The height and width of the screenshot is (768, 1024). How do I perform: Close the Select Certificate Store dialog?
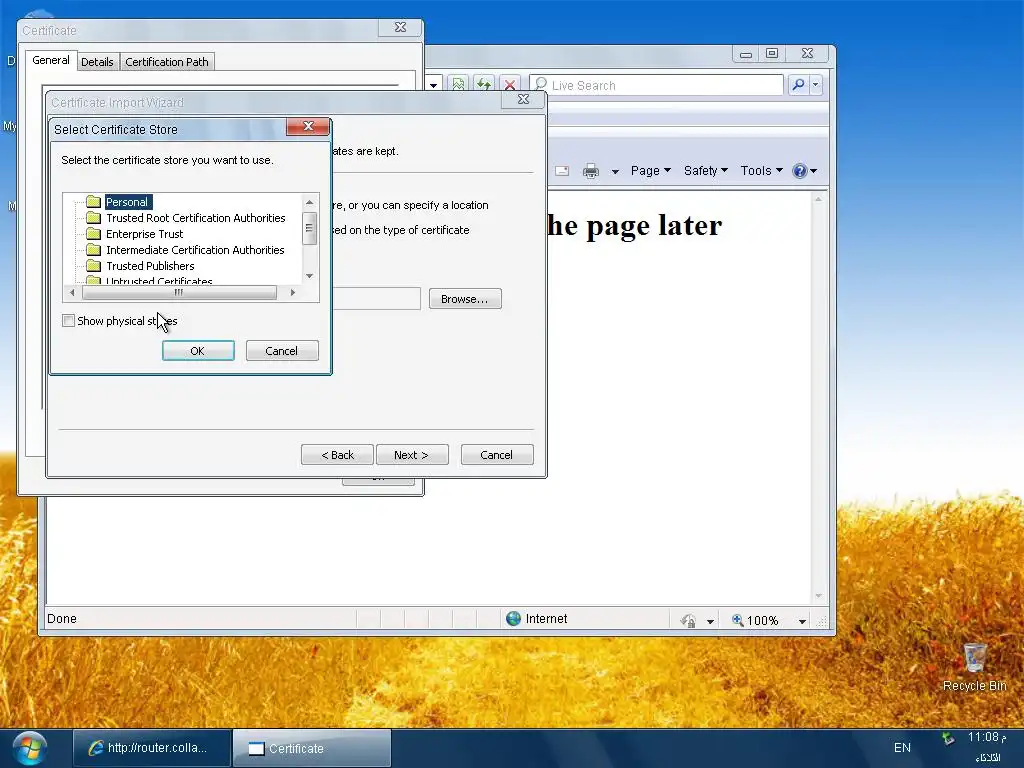(x=308, y=126)
